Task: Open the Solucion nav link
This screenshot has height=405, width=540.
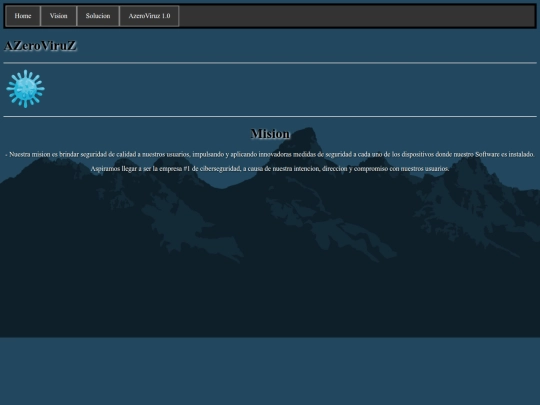Action: tap(98, 16)
